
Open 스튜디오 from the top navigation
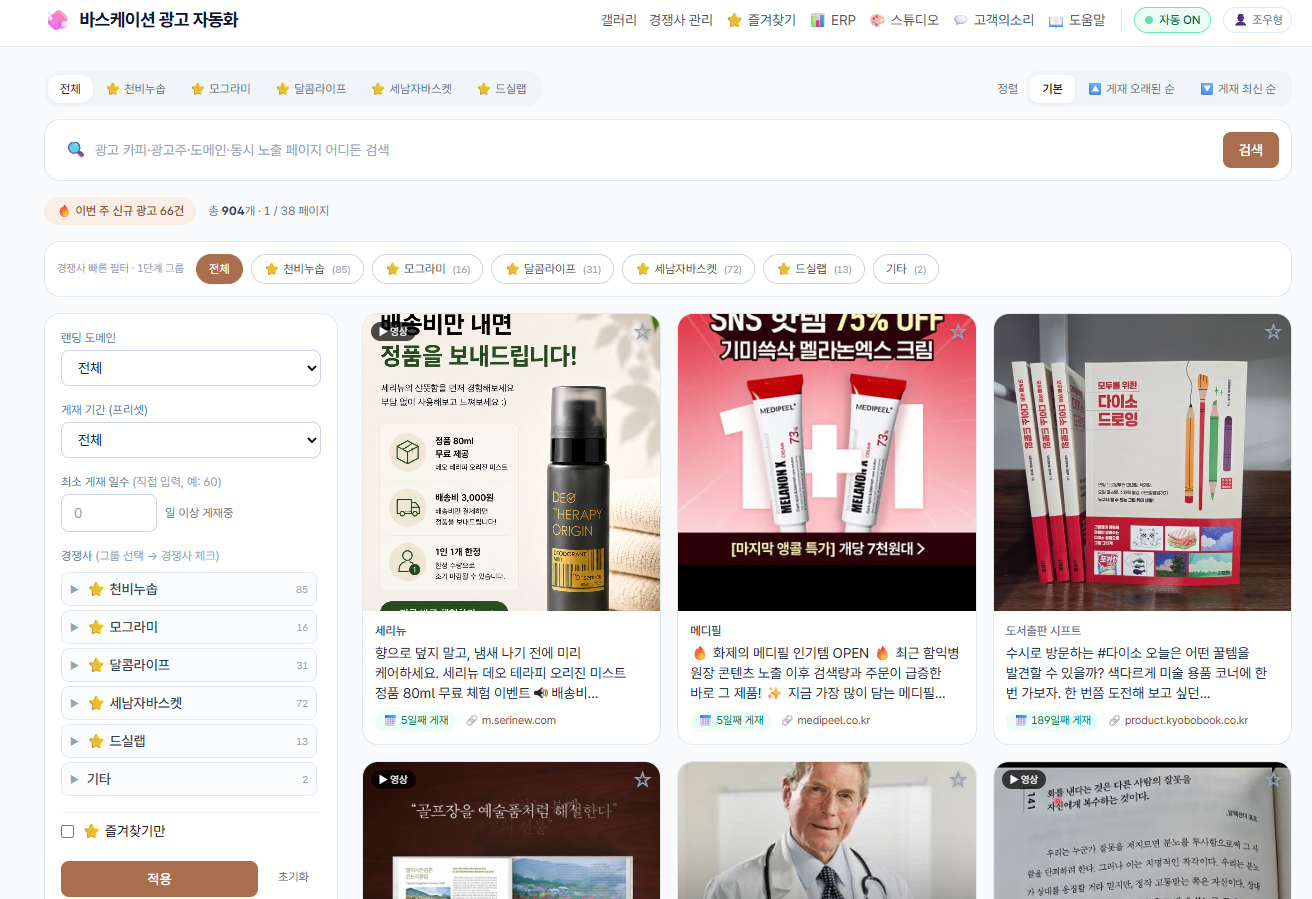pyautogui.click(x=904, y=20)
